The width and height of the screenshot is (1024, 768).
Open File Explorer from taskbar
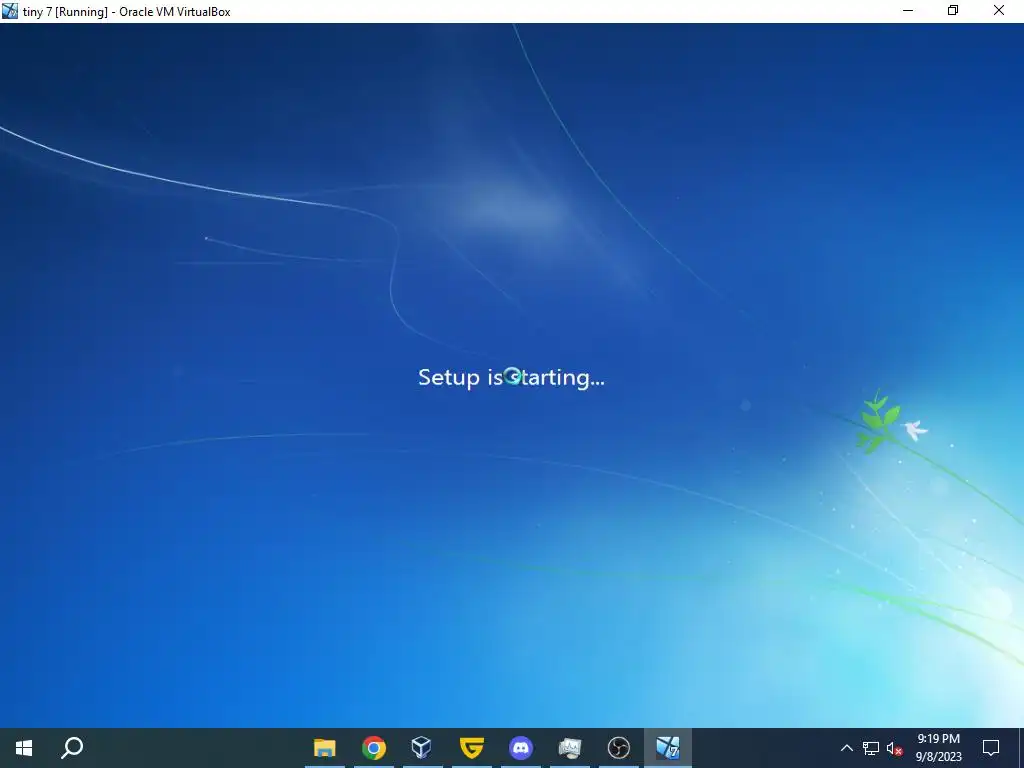point(325,748)
